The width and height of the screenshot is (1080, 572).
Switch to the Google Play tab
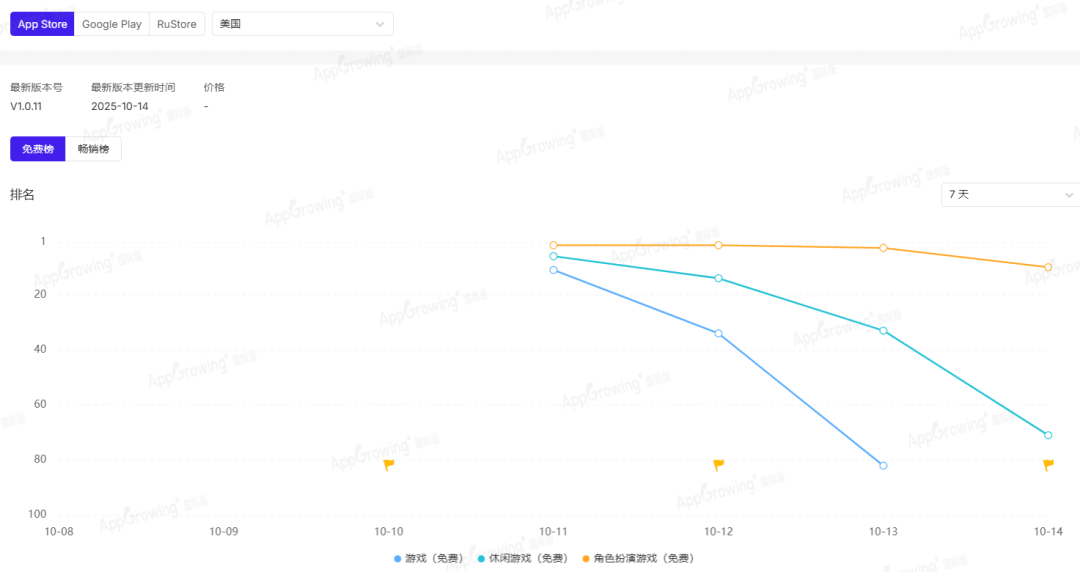tap(112, 24)
